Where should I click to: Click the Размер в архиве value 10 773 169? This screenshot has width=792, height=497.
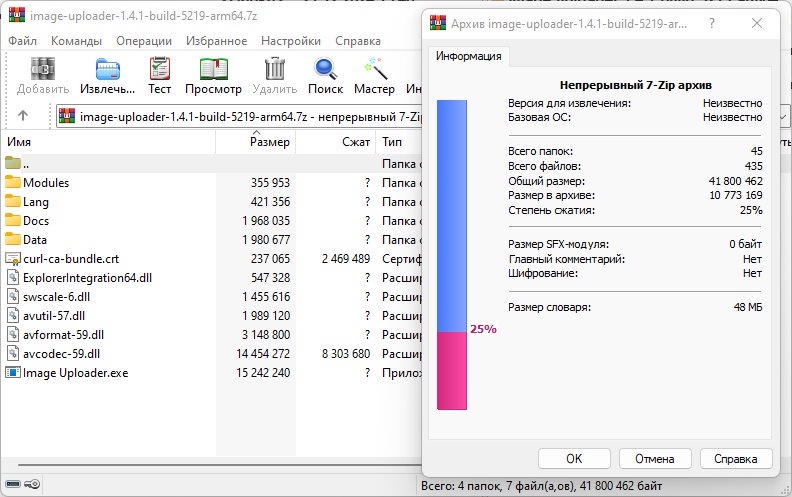coord(736,195)
